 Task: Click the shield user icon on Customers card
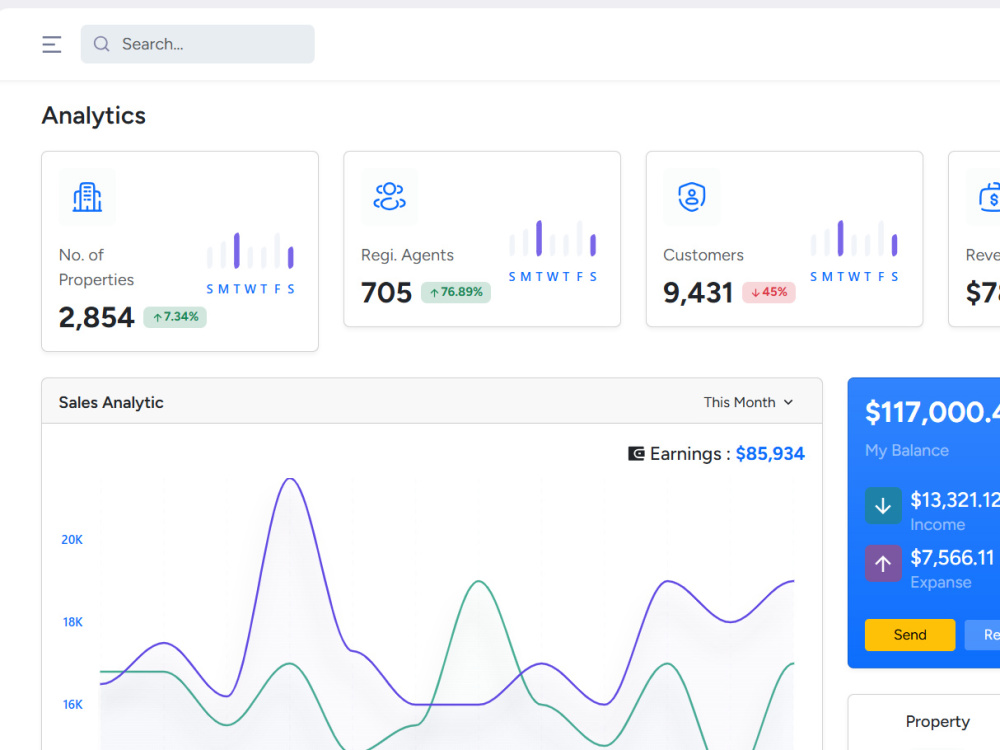(x=692, y=196)
